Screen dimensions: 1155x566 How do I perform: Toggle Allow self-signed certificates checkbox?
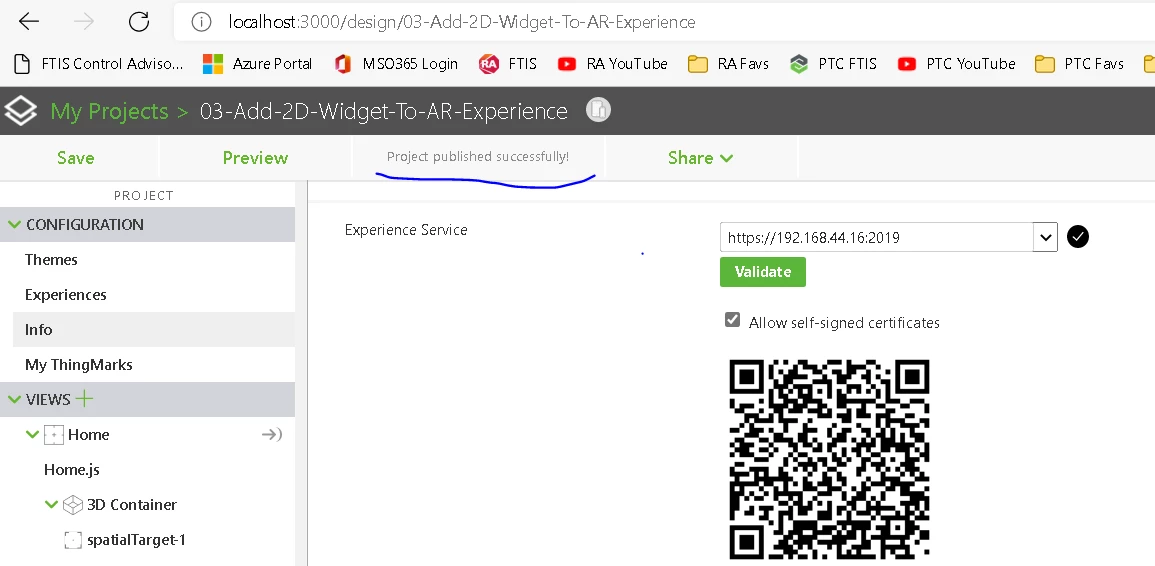coord(732,320)
